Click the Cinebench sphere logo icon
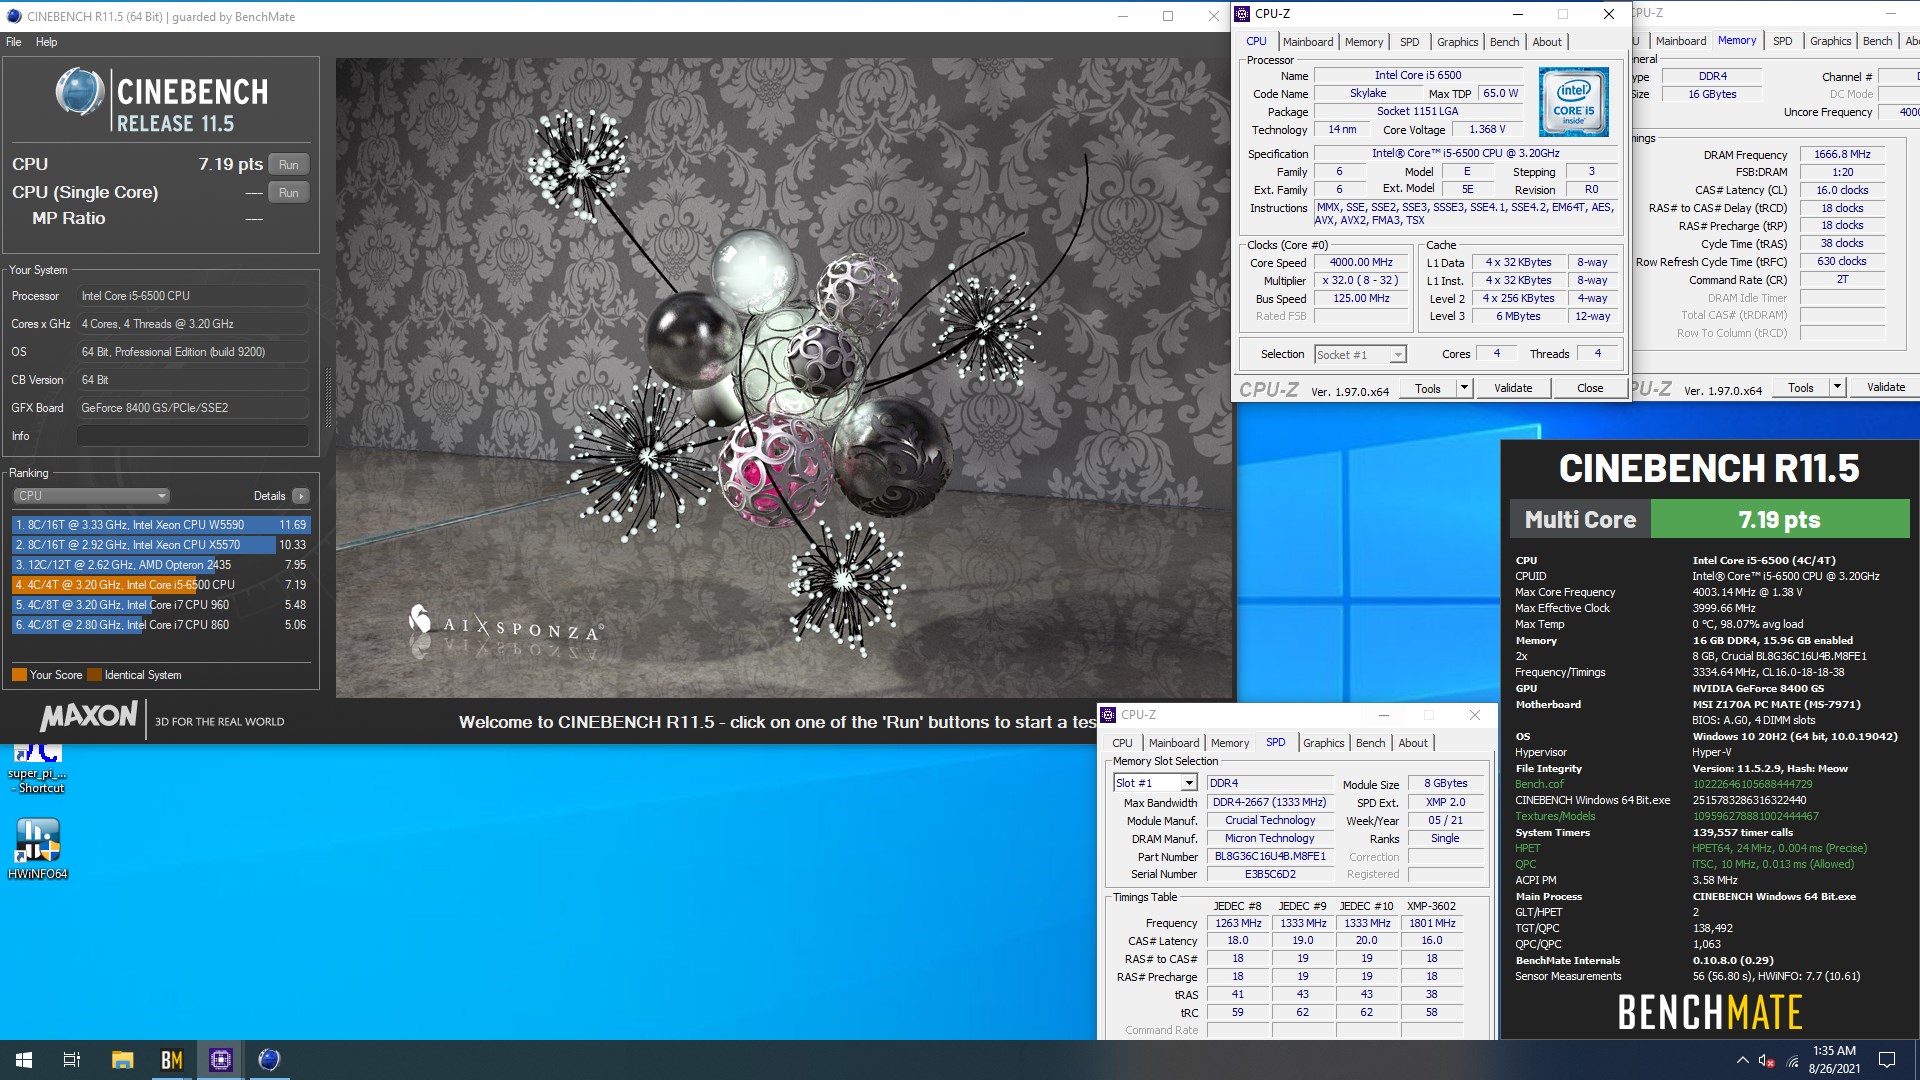This screenshot has width=1920, height=1080. coord(80,92)
